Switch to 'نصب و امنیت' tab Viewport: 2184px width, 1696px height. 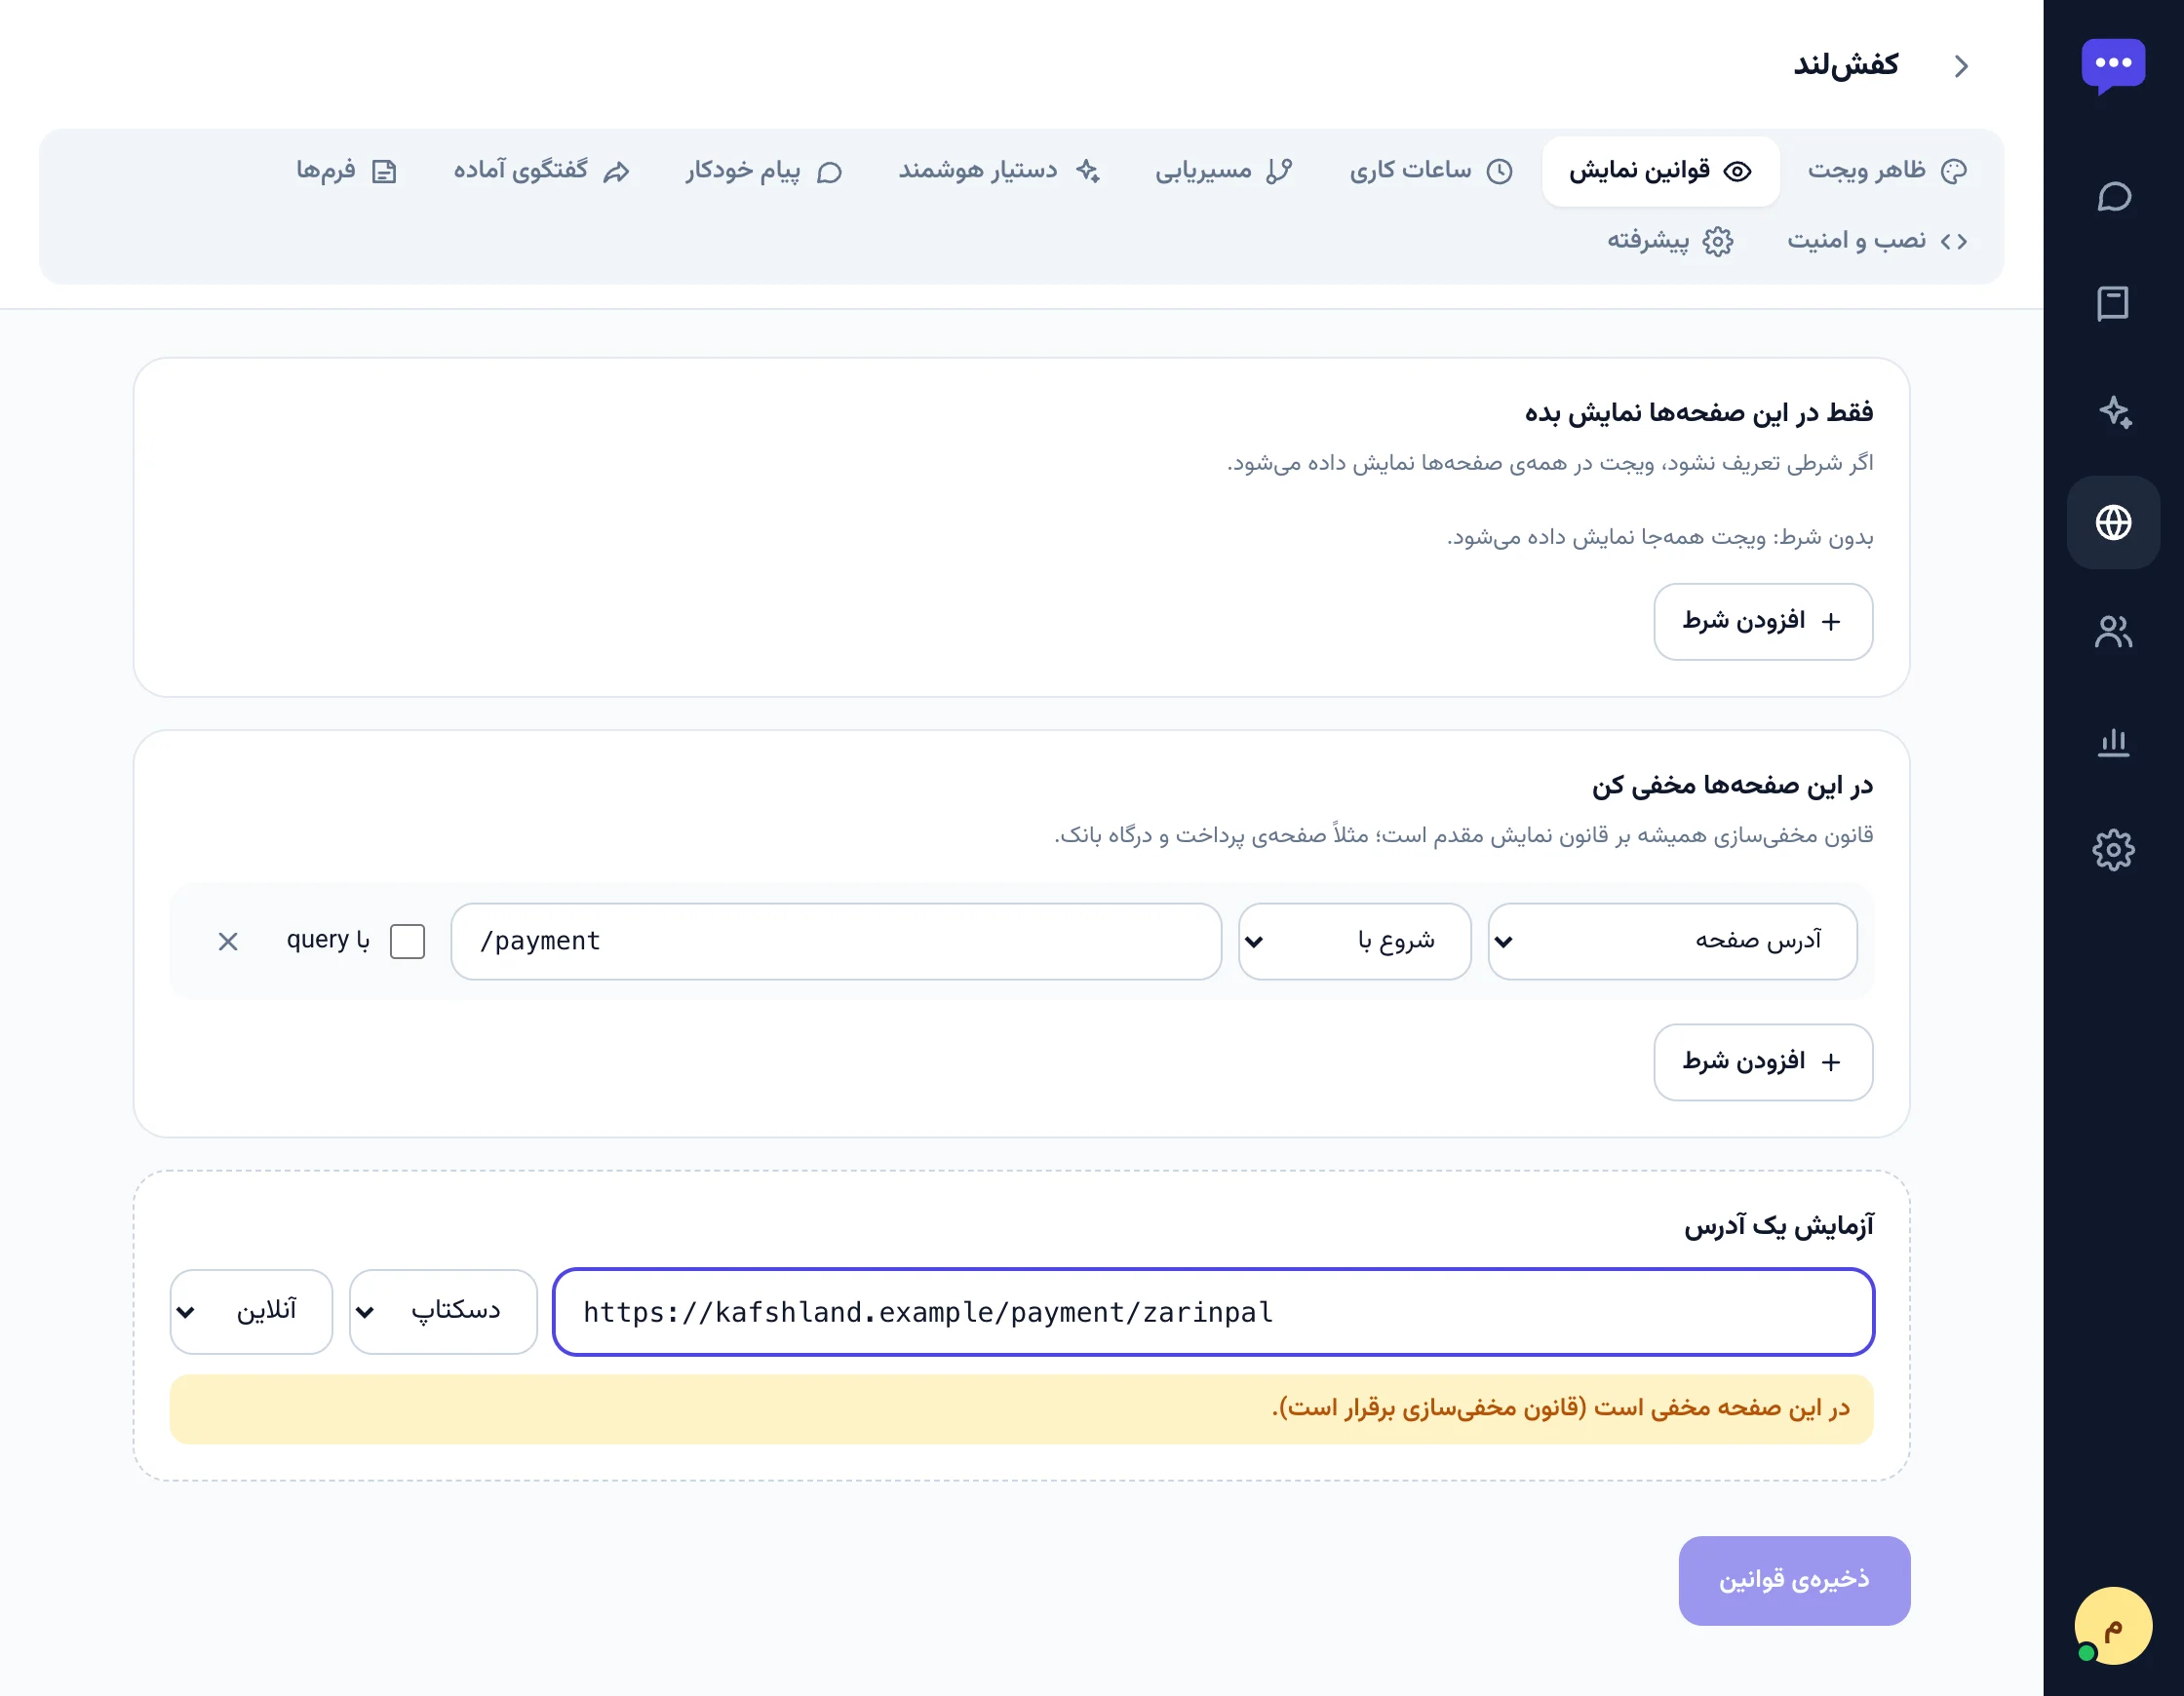[x=1877, y=242]
